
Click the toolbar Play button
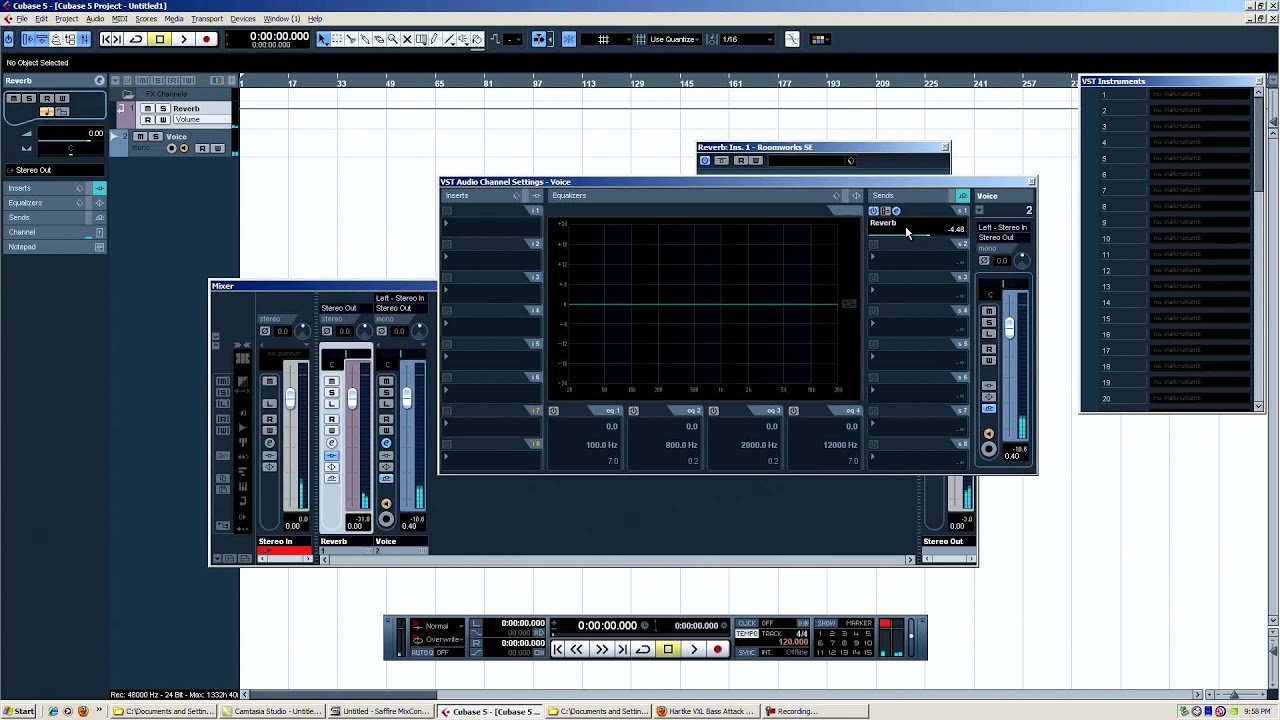click(x=184, y=39)
